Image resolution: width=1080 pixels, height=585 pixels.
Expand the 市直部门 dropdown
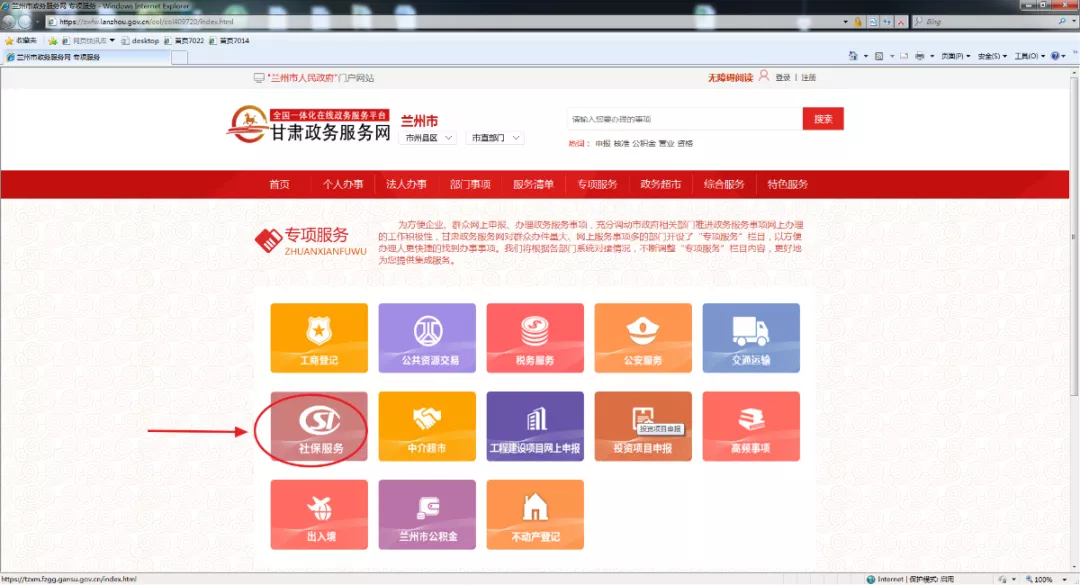pos(495,138)
